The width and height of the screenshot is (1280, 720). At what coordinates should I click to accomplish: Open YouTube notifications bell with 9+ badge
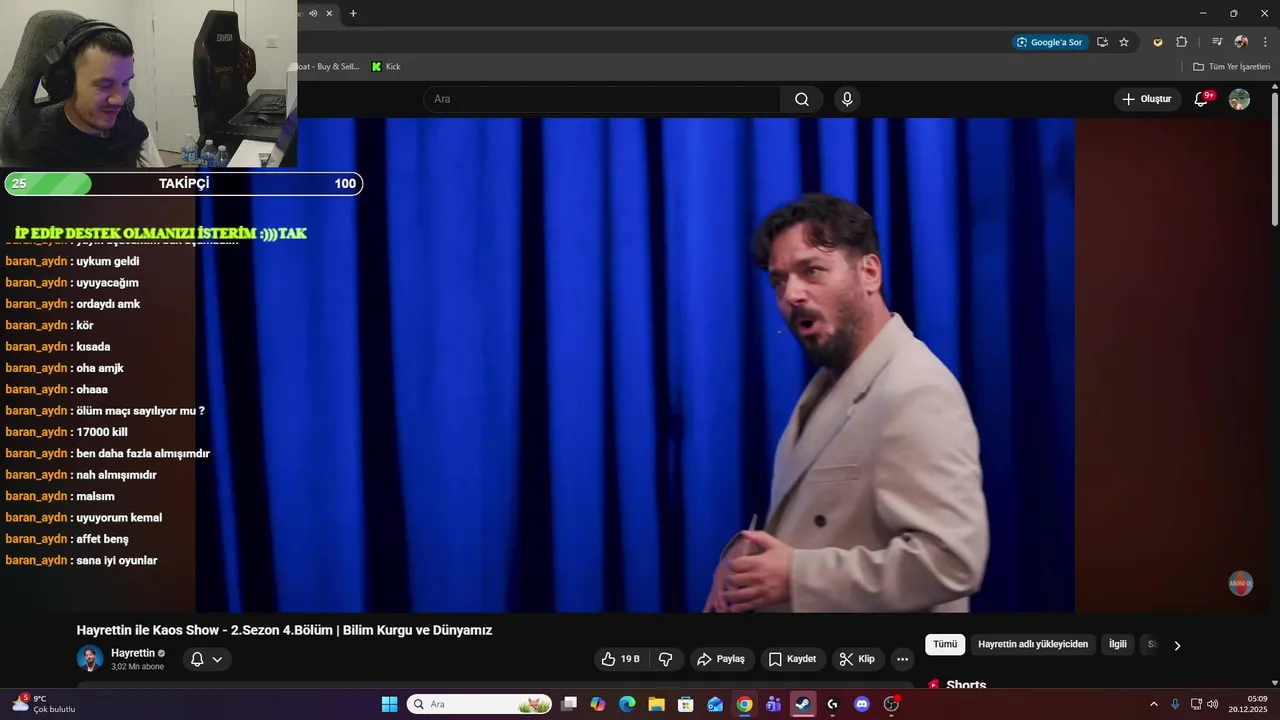(x=1202, y=99)
